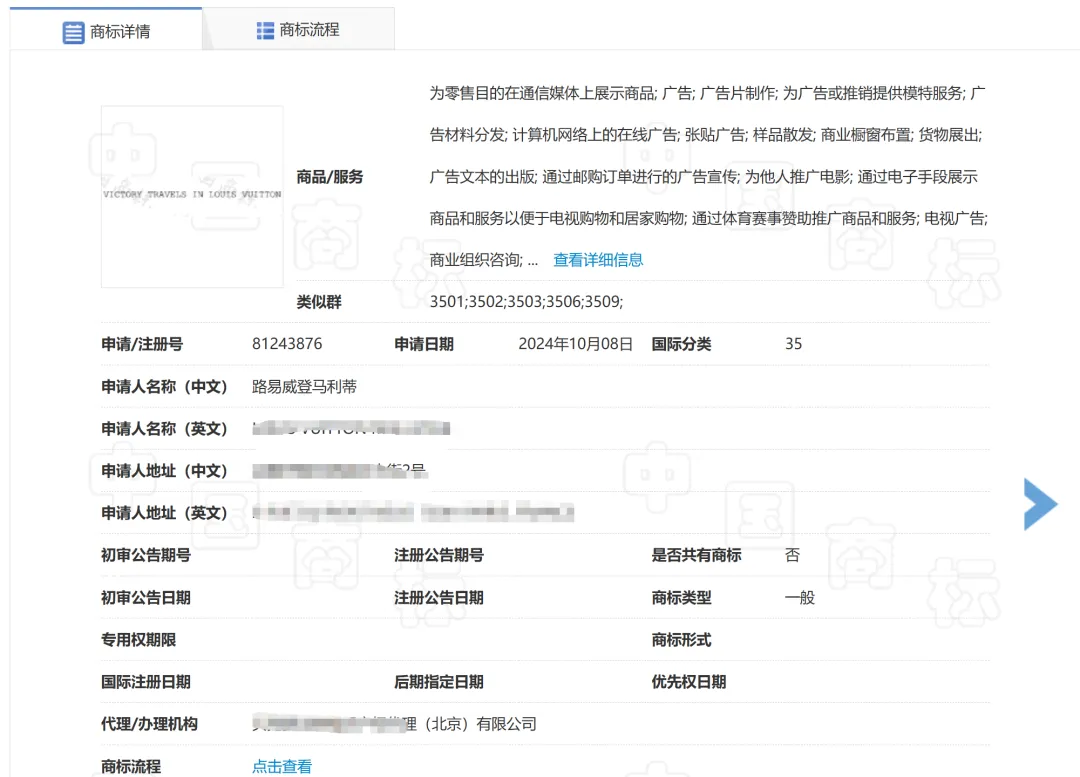Click the 点击查看 trademark flow link

282,766
